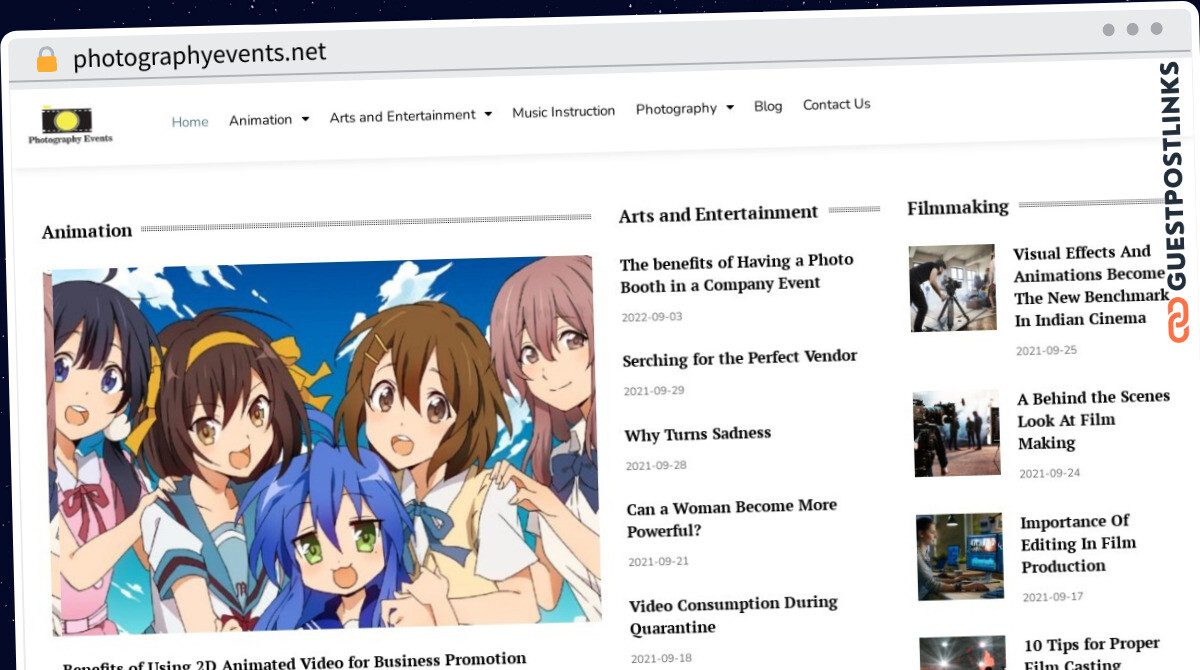This screenshot has height=670, width=1200.
Task: Expand the Photography menu dropdown arrow
Action: point(730,107)
